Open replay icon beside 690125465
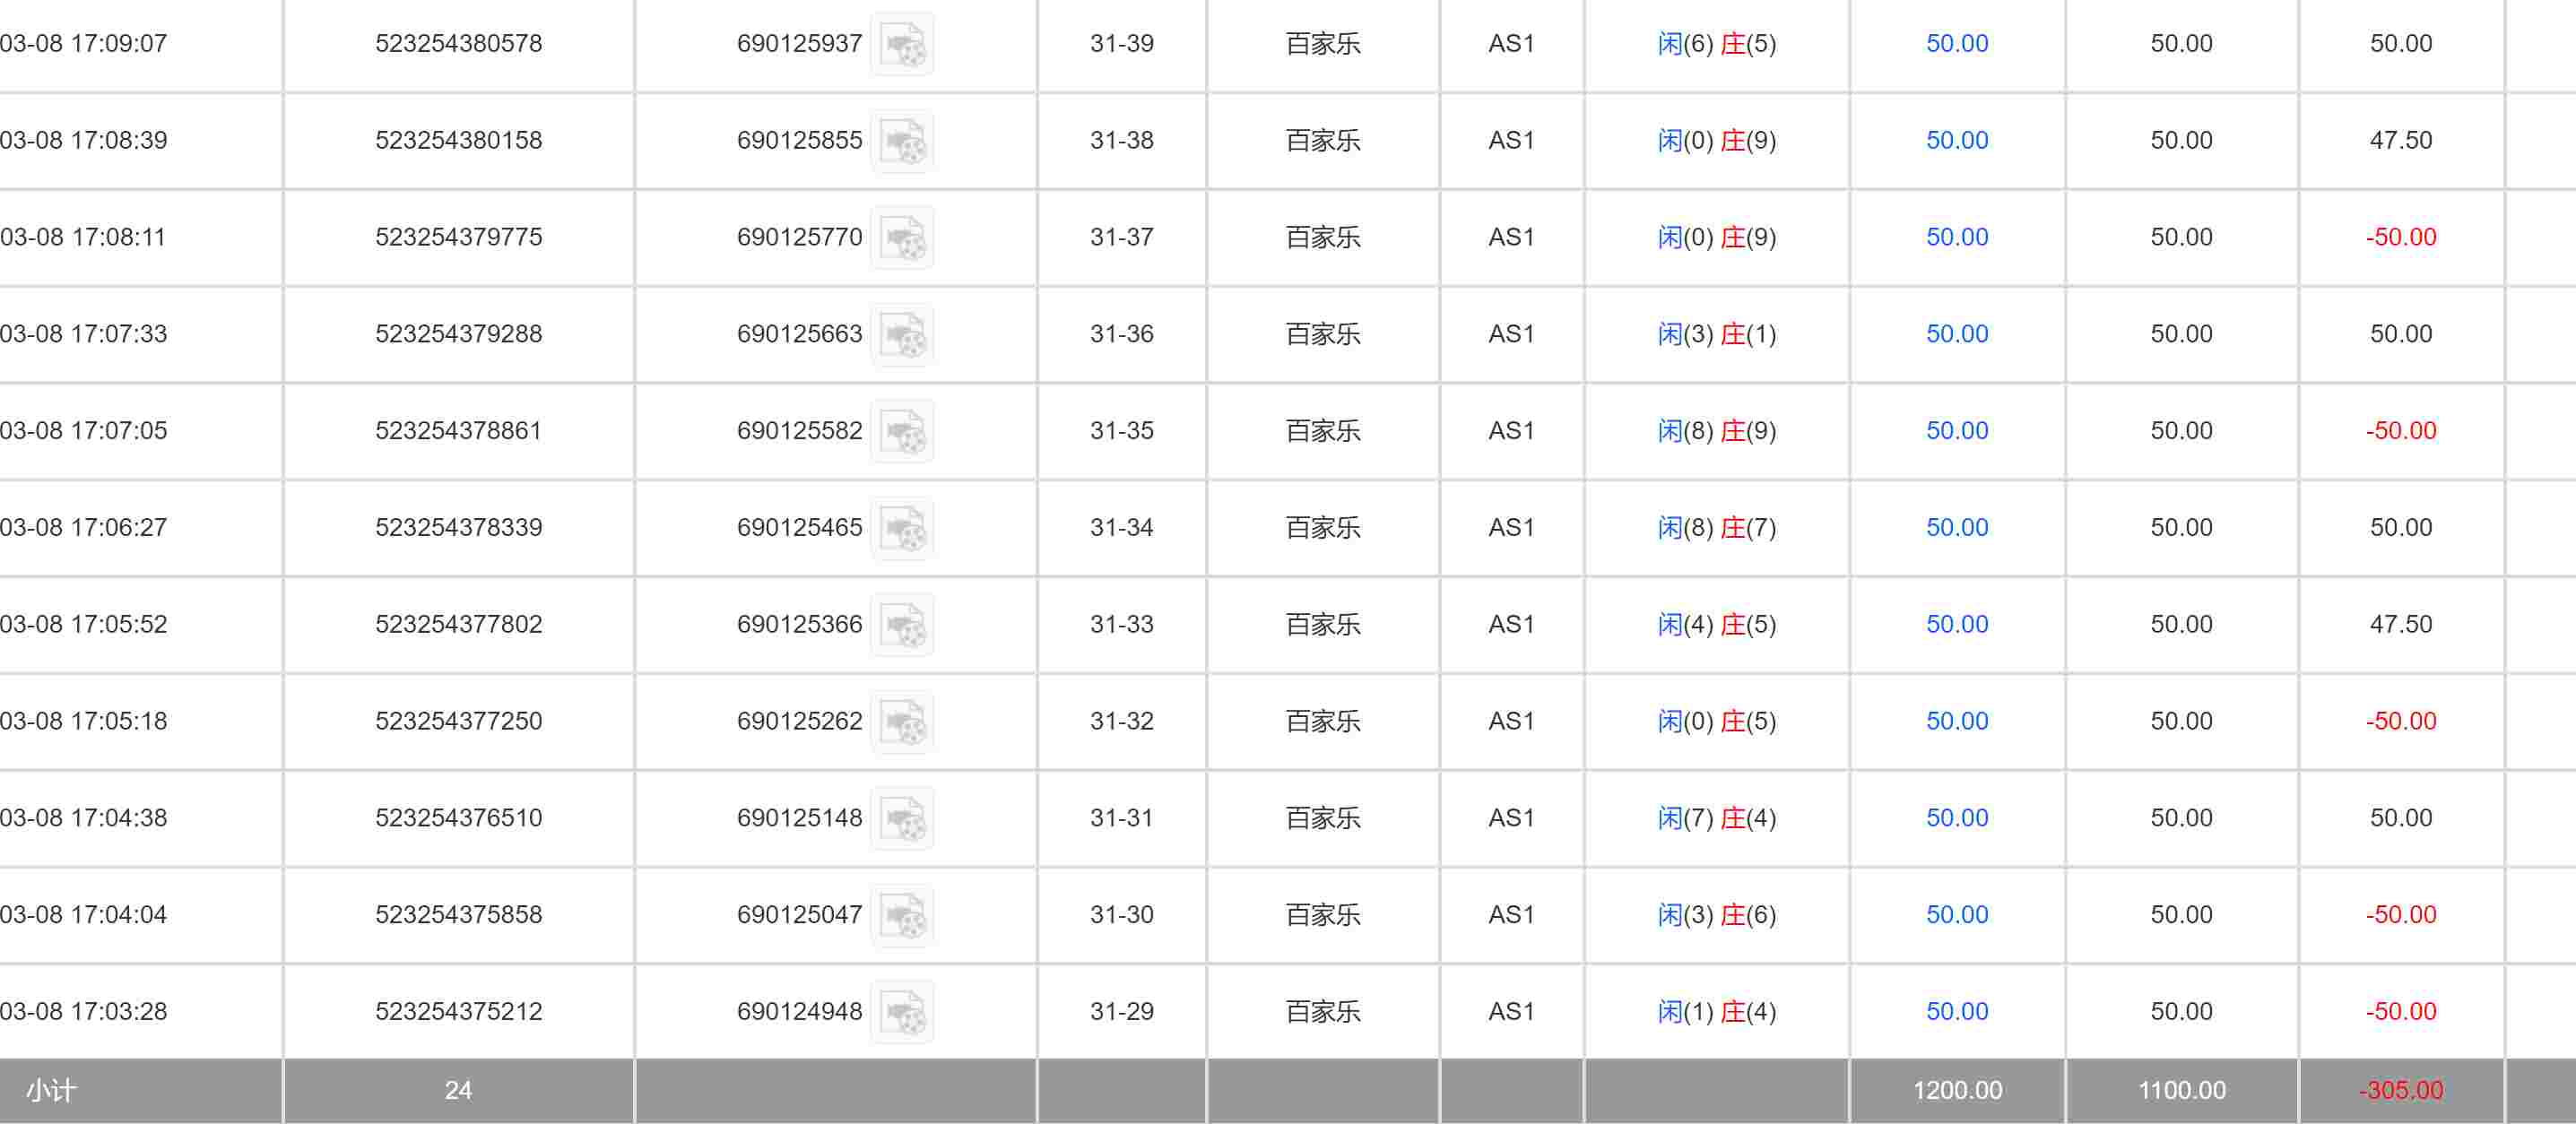The height and width of the screenshot is (1124, 2576). pos(902,528)
